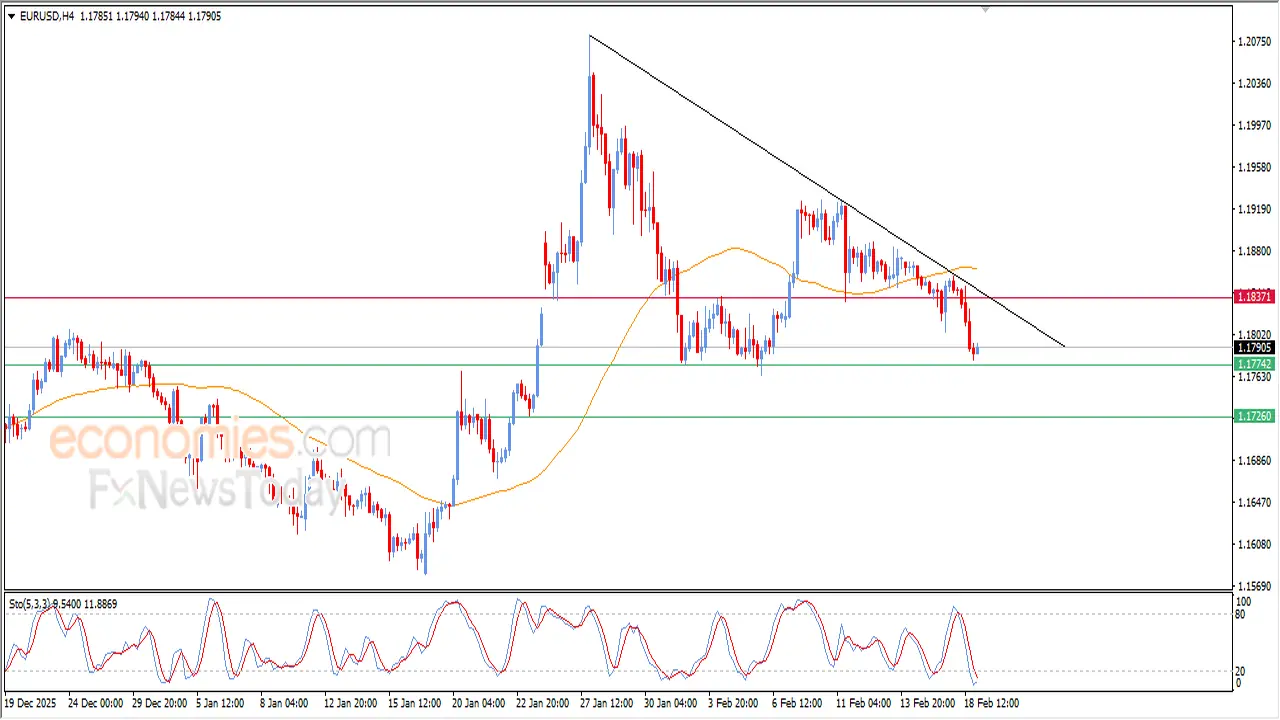Click the arrow icon beside EURUSD,H4 title
This screenshot has width=1280, height=720.
coord(11,16)
